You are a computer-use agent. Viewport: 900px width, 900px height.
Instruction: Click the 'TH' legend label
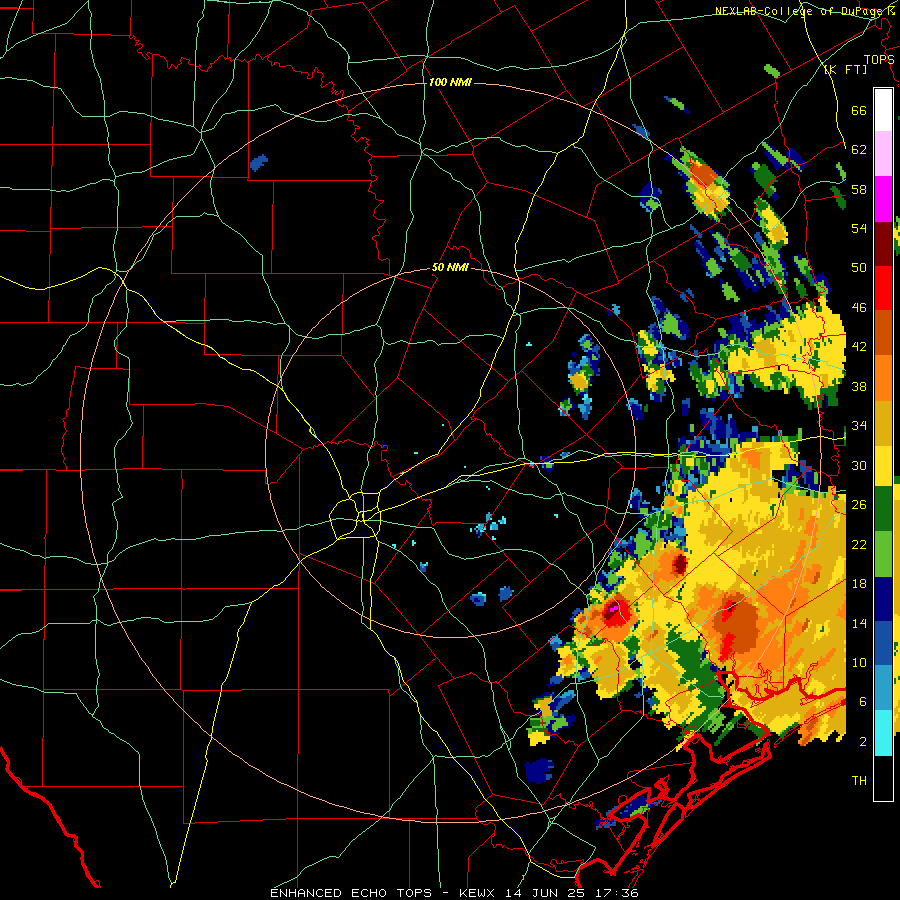click(x=859, y=781)
